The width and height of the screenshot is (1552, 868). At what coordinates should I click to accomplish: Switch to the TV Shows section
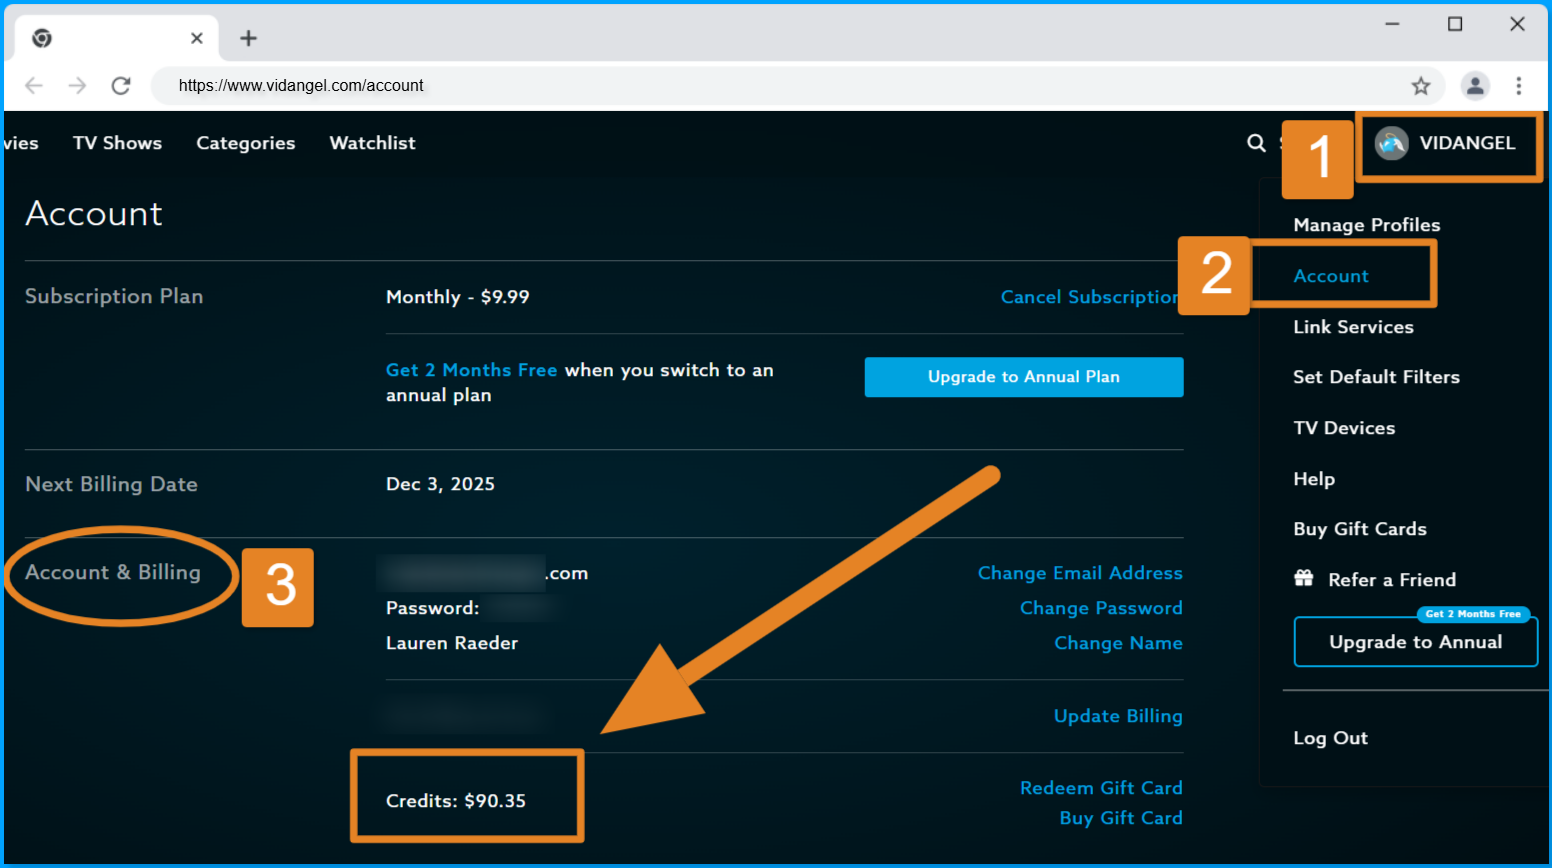pos(117,143)
